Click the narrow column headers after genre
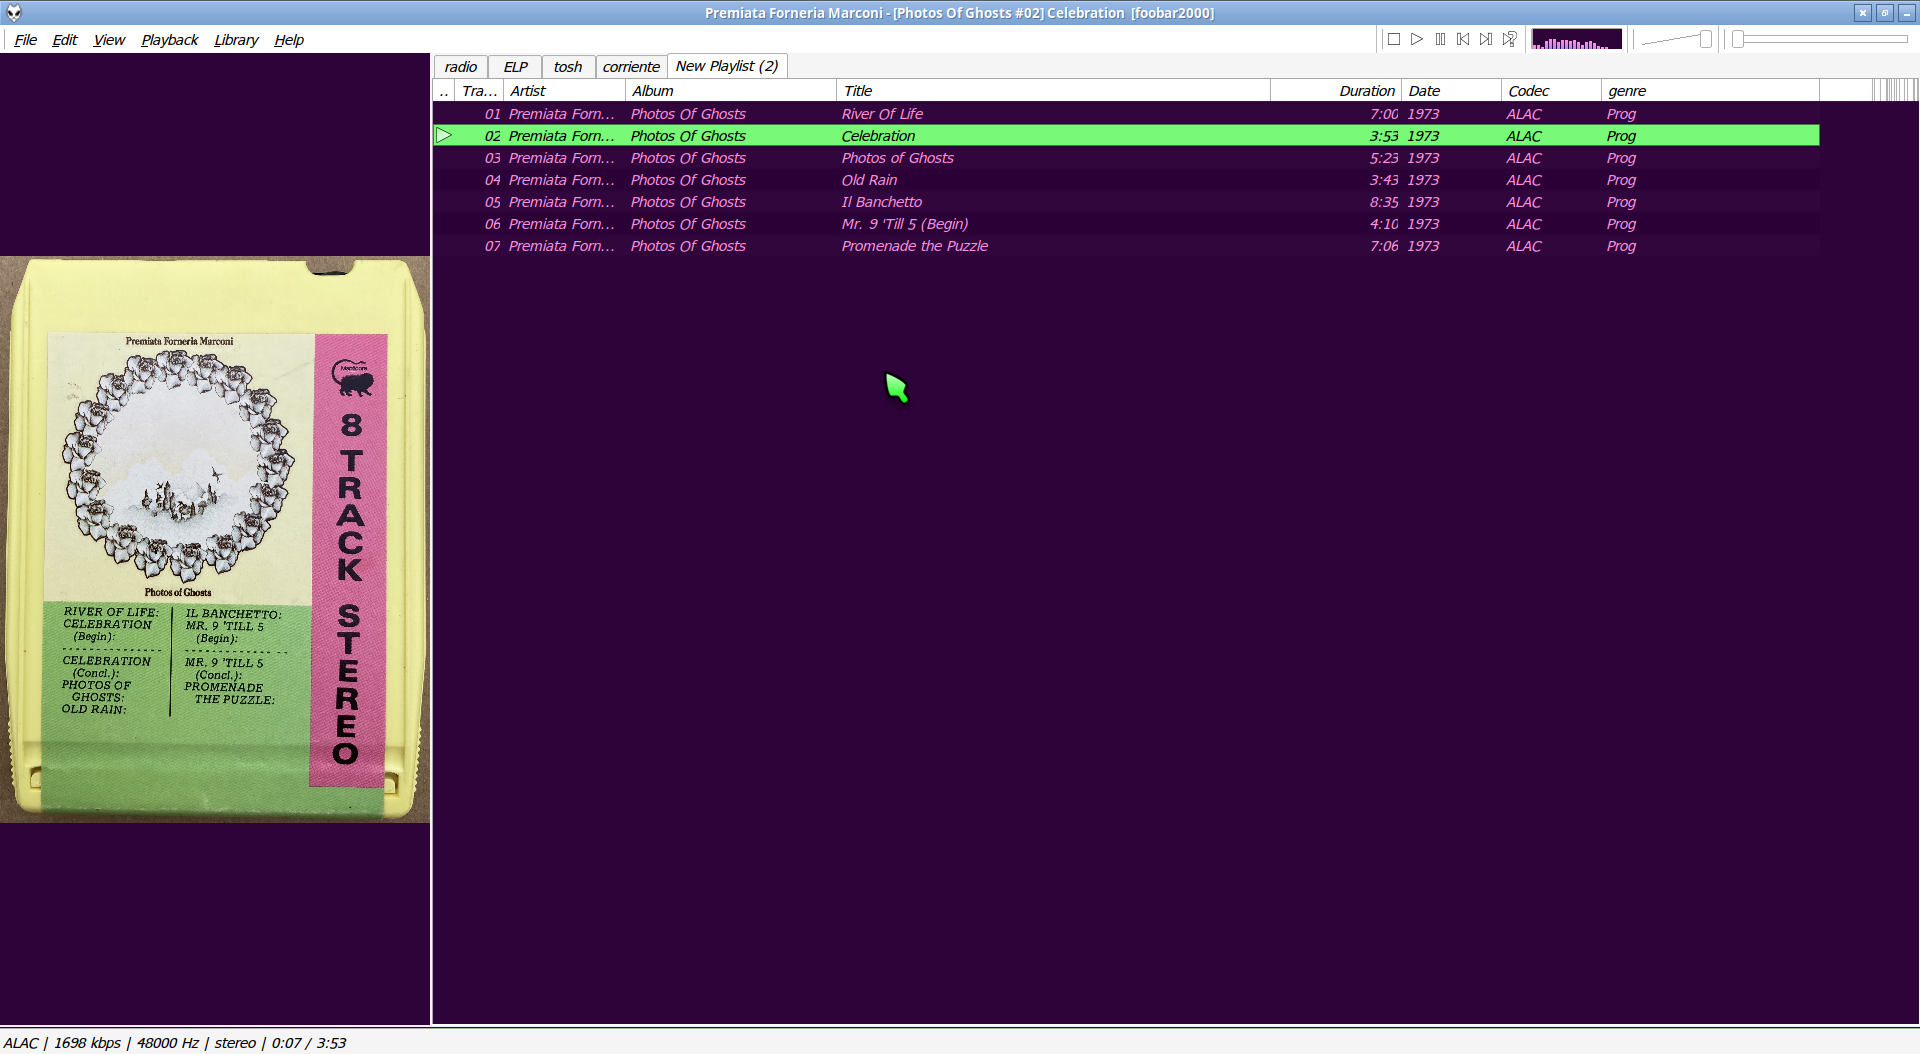This screenshot has height=1054, width=1920. 1894,91
